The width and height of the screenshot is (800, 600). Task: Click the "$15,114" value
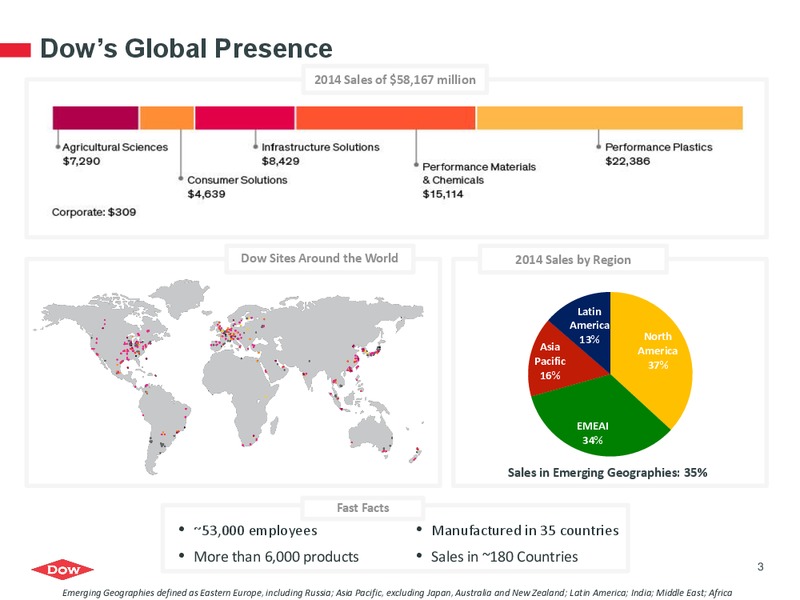click(x=443, y=194)
